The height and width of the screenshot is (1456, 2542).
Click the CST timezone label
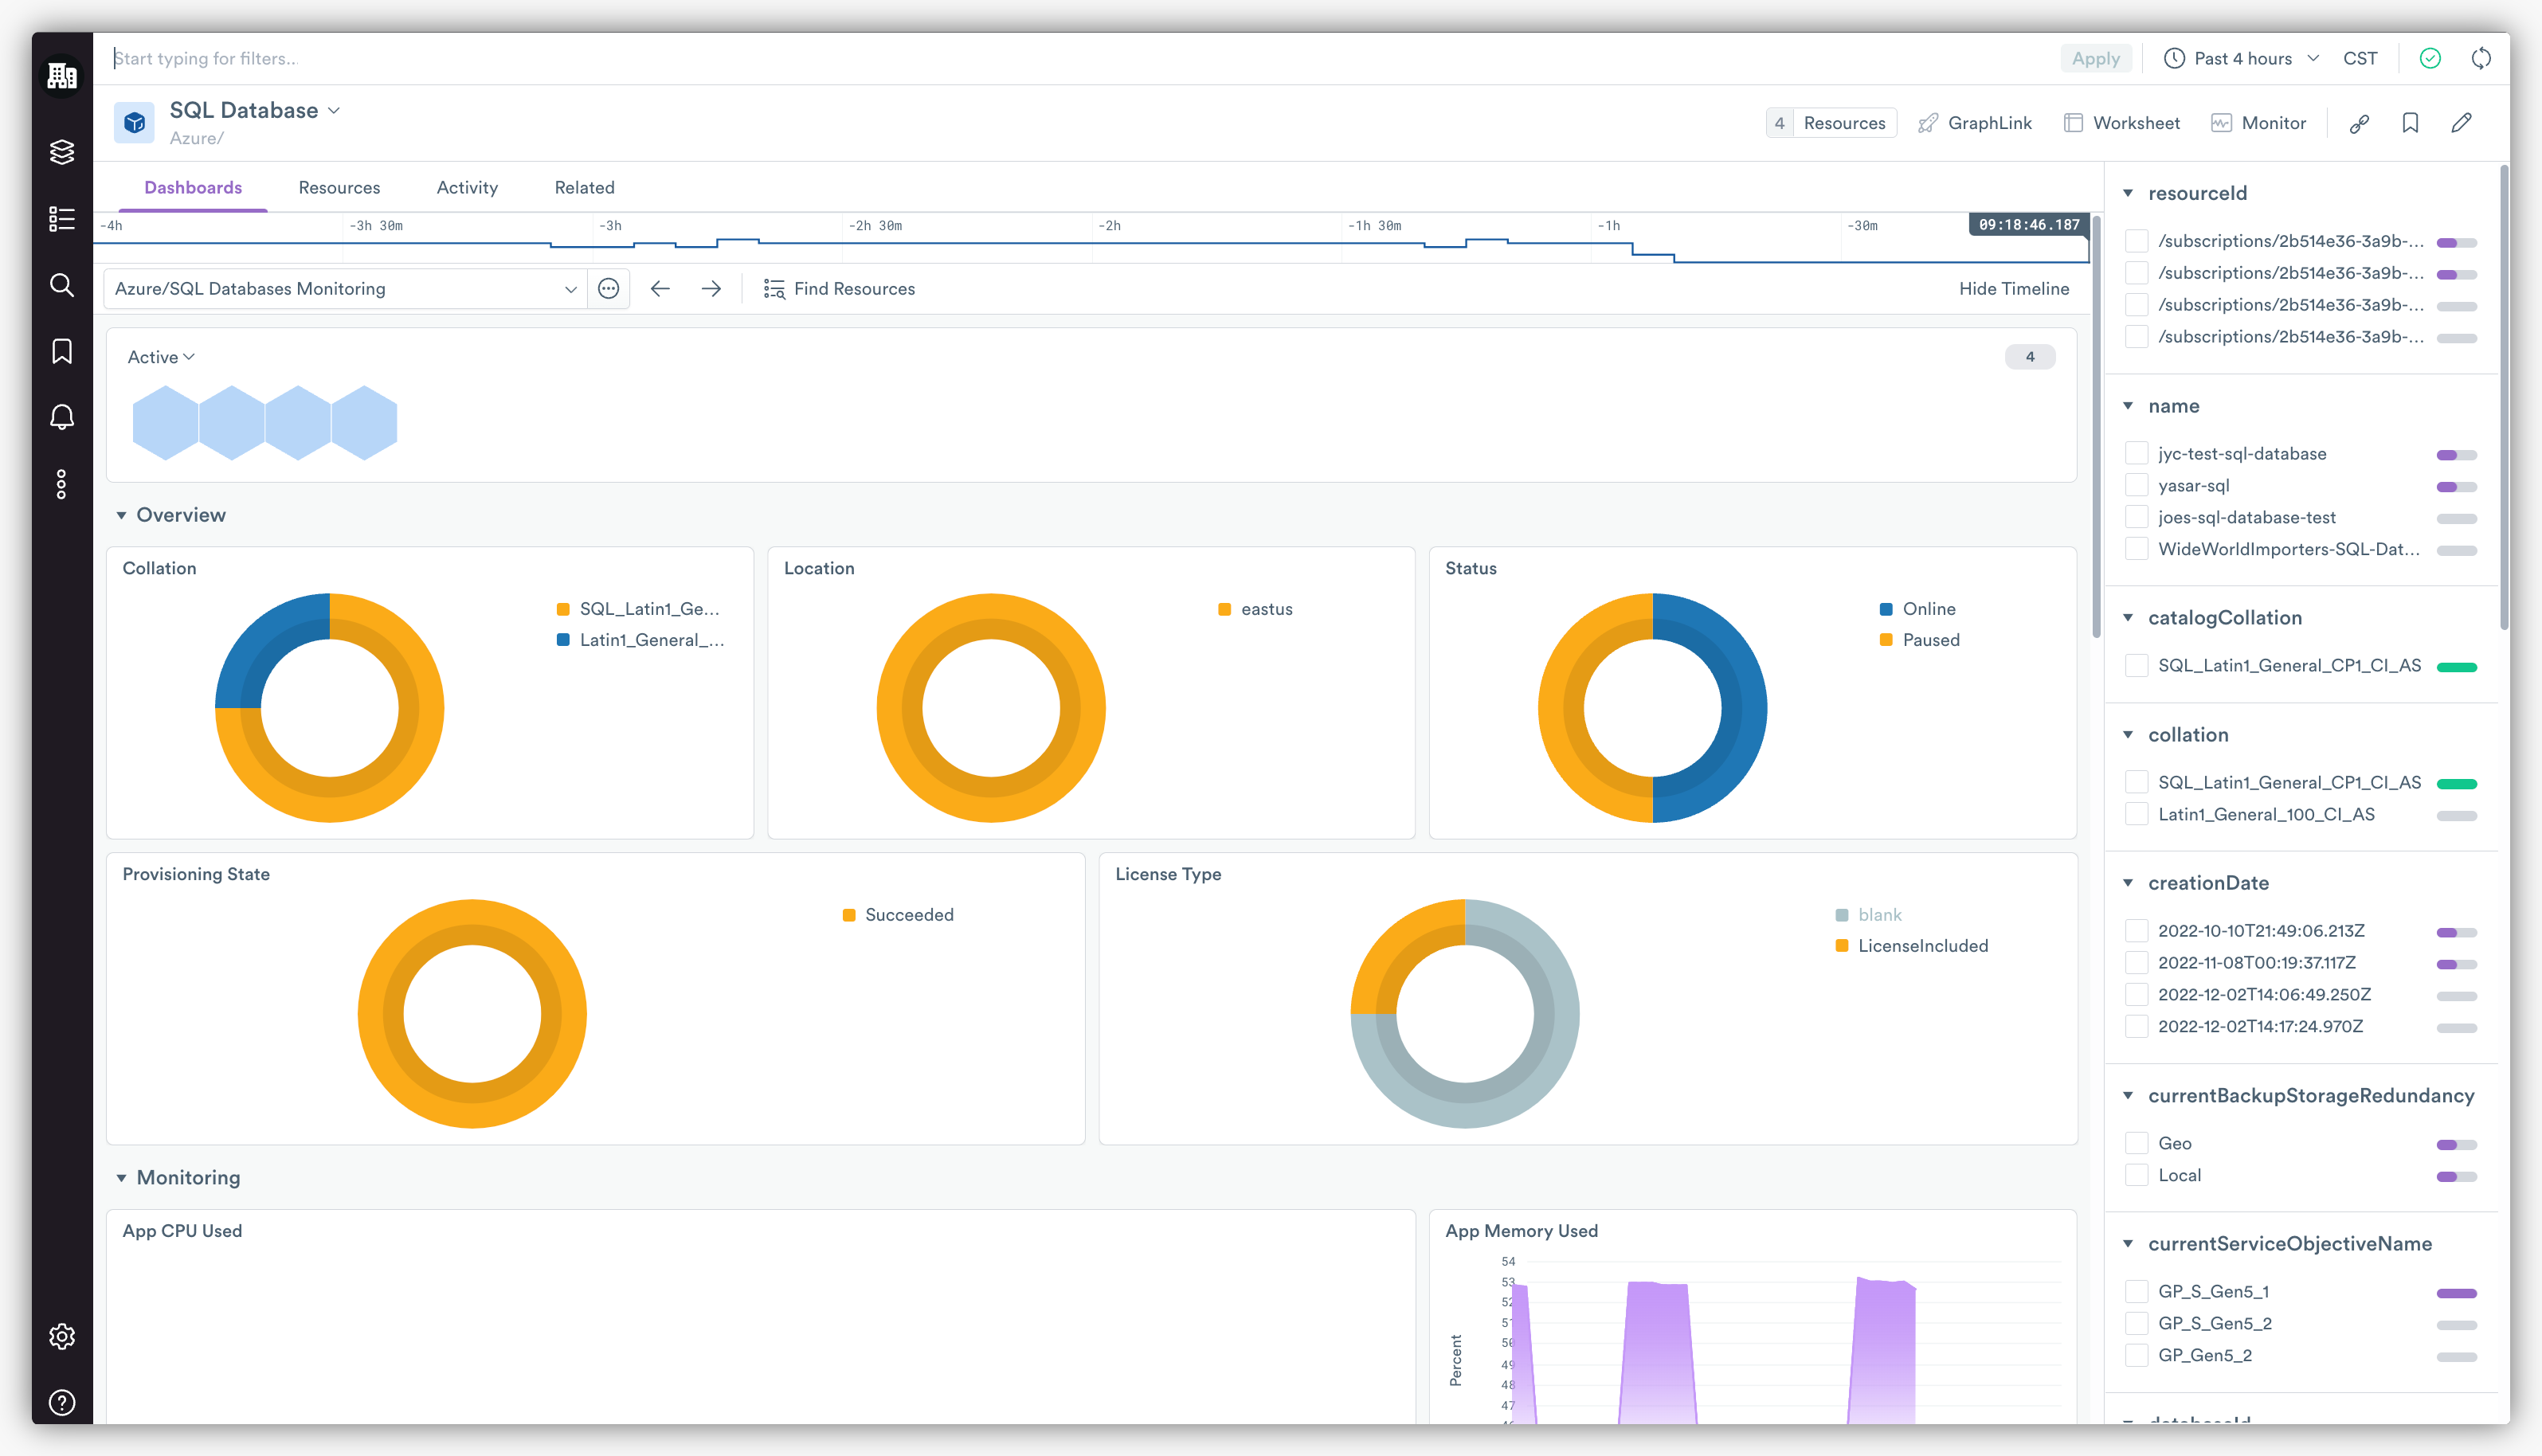(2359, 59)
